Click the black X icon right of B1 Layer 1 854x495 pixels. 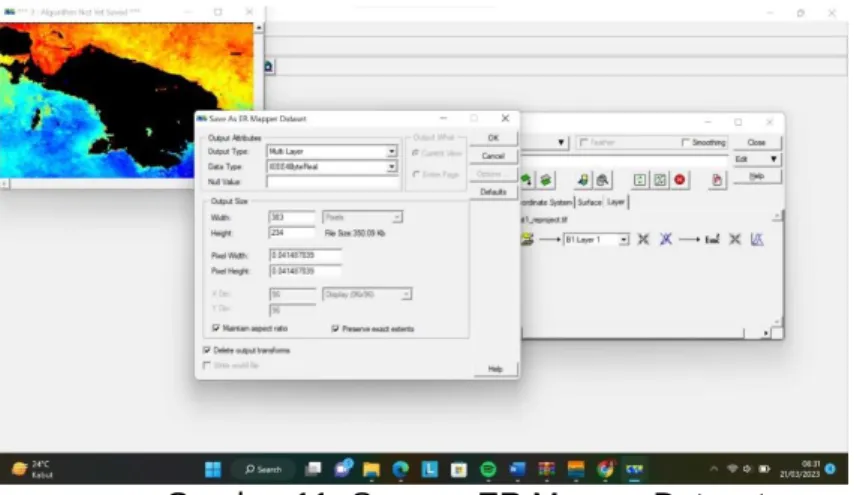point(643,239)
